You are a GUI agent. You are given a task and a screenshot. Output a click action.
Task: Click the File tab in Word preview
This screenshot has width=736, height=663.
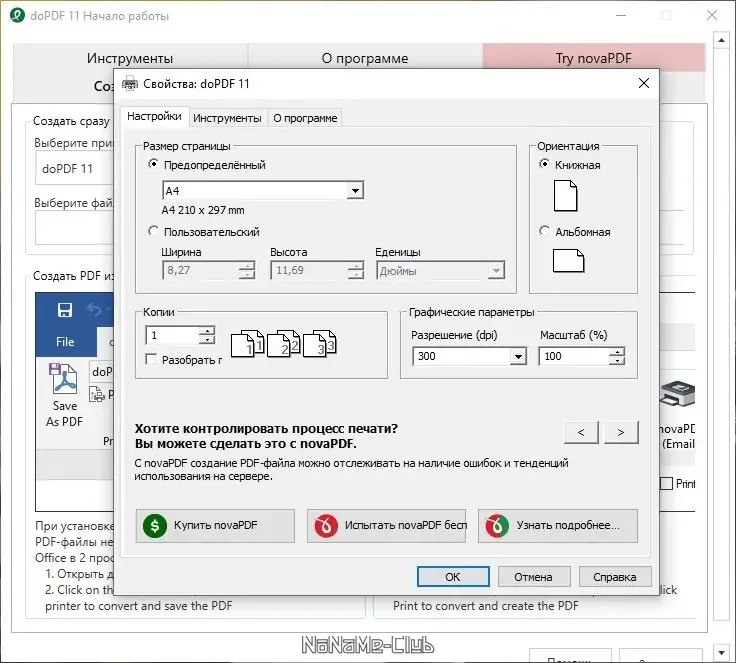tap(65, 341)
